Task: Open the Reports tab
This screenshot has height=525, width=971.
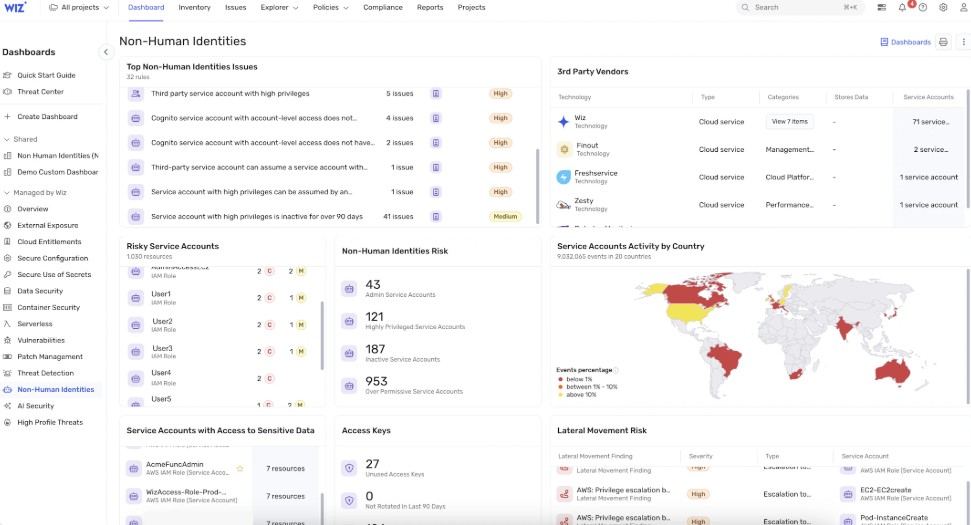Action: click(430, 7)
